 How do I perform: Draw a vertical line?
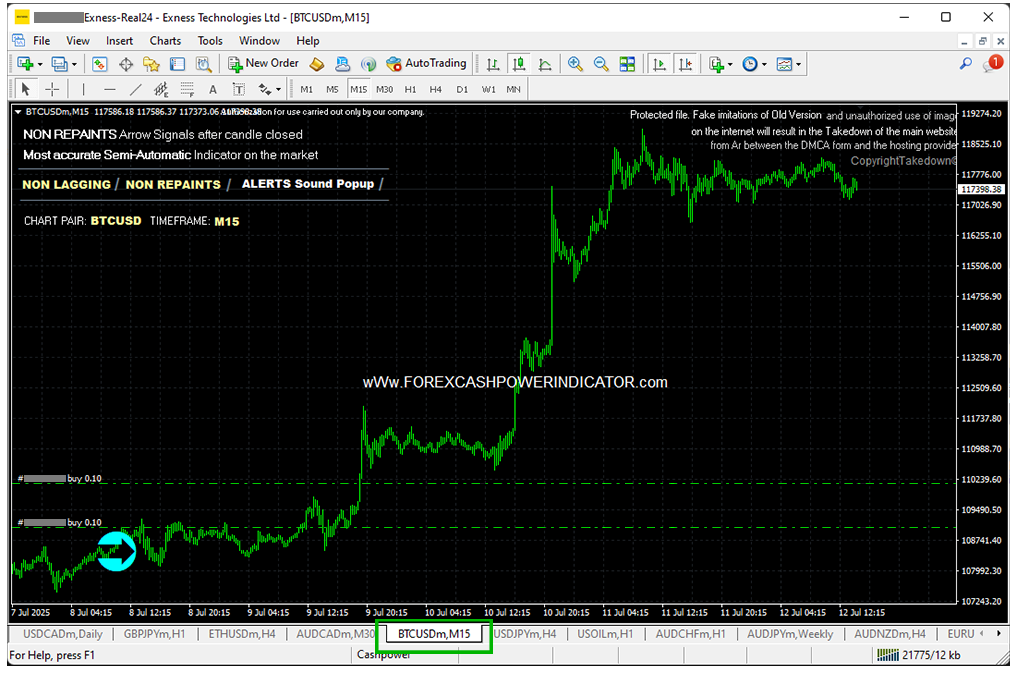pyautogui.click(x=83, y=89)
